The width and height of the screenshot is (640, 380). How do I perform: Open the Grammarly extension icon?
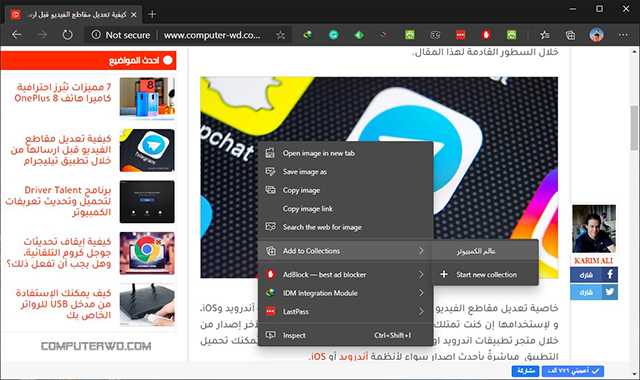[x=333, y=35]
